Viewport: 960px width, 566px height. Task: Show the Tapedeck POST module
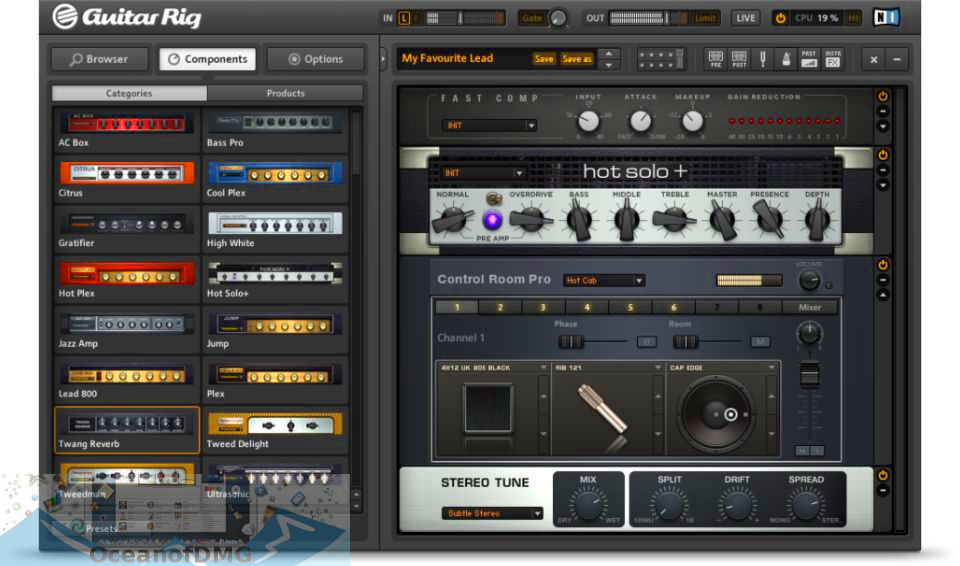tap(739, 59)
